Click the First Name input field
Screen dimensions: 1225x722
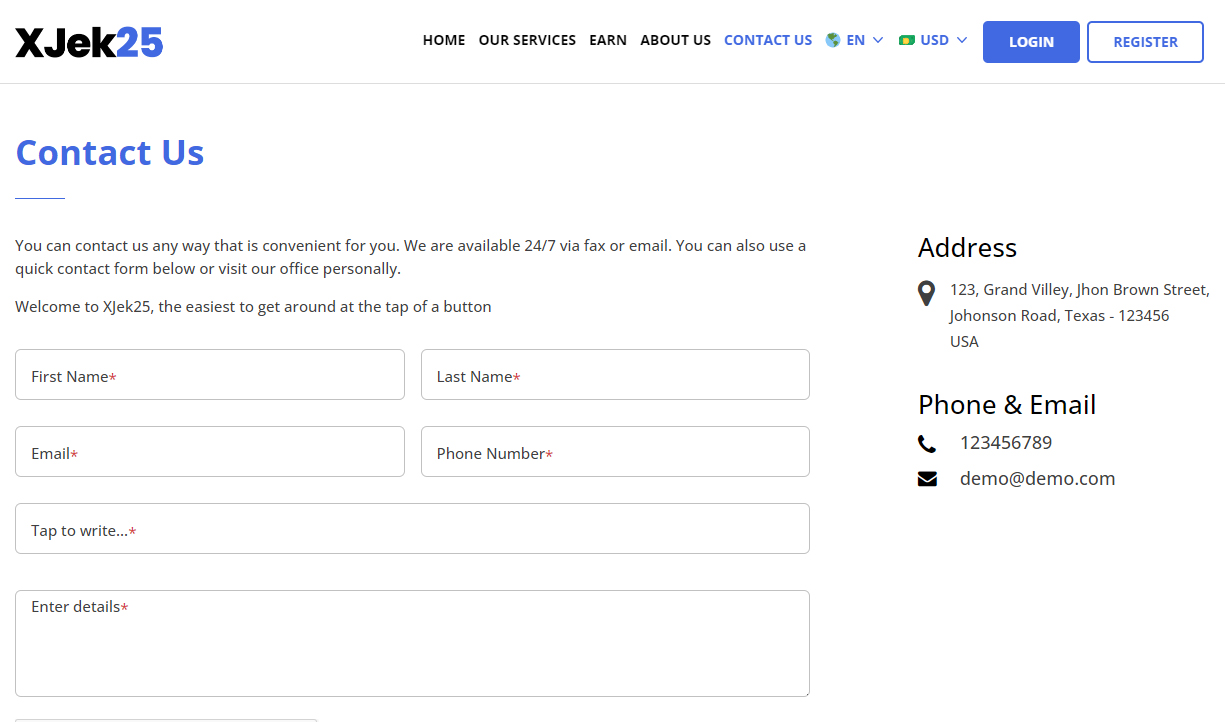tap(210, 374)
